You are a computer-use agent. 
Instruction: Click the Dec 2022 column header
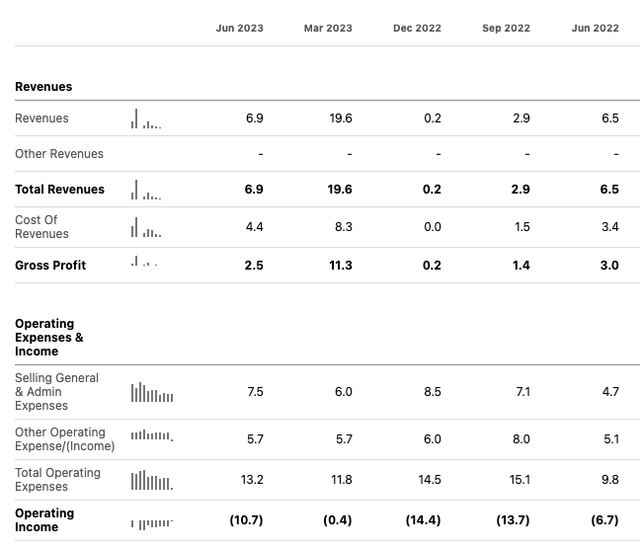pyautogui.click(x=417, y=28)
